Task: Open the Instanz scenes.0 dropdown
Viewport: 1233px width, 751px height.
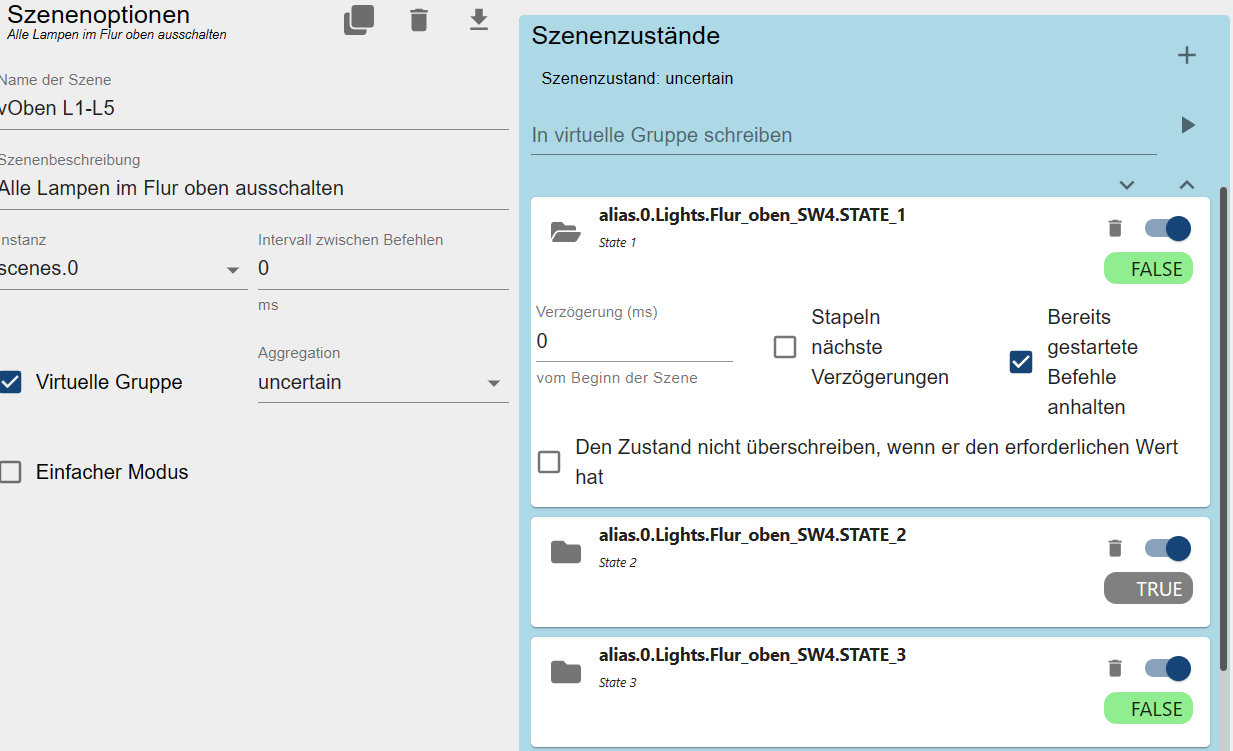Action: (x=122, y=269)
